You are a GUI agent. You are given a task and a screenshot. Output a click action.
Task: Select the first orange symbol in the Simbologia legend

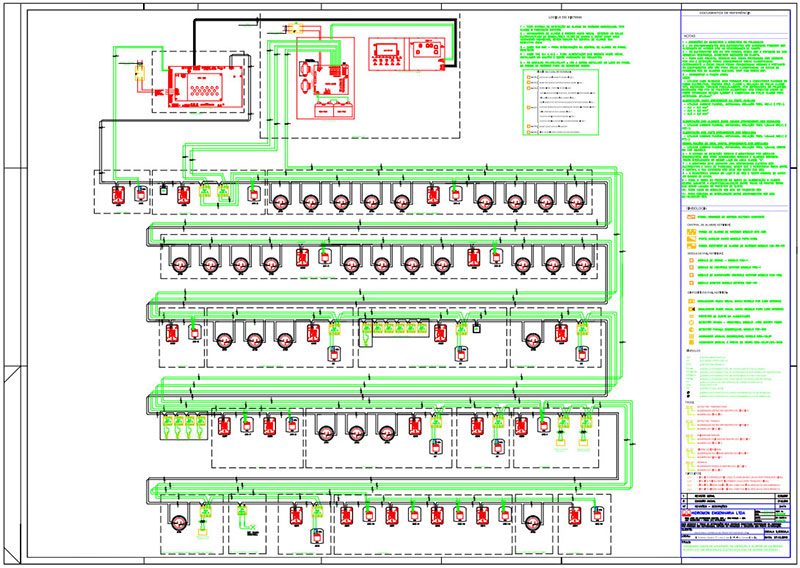tap(691, 217)
